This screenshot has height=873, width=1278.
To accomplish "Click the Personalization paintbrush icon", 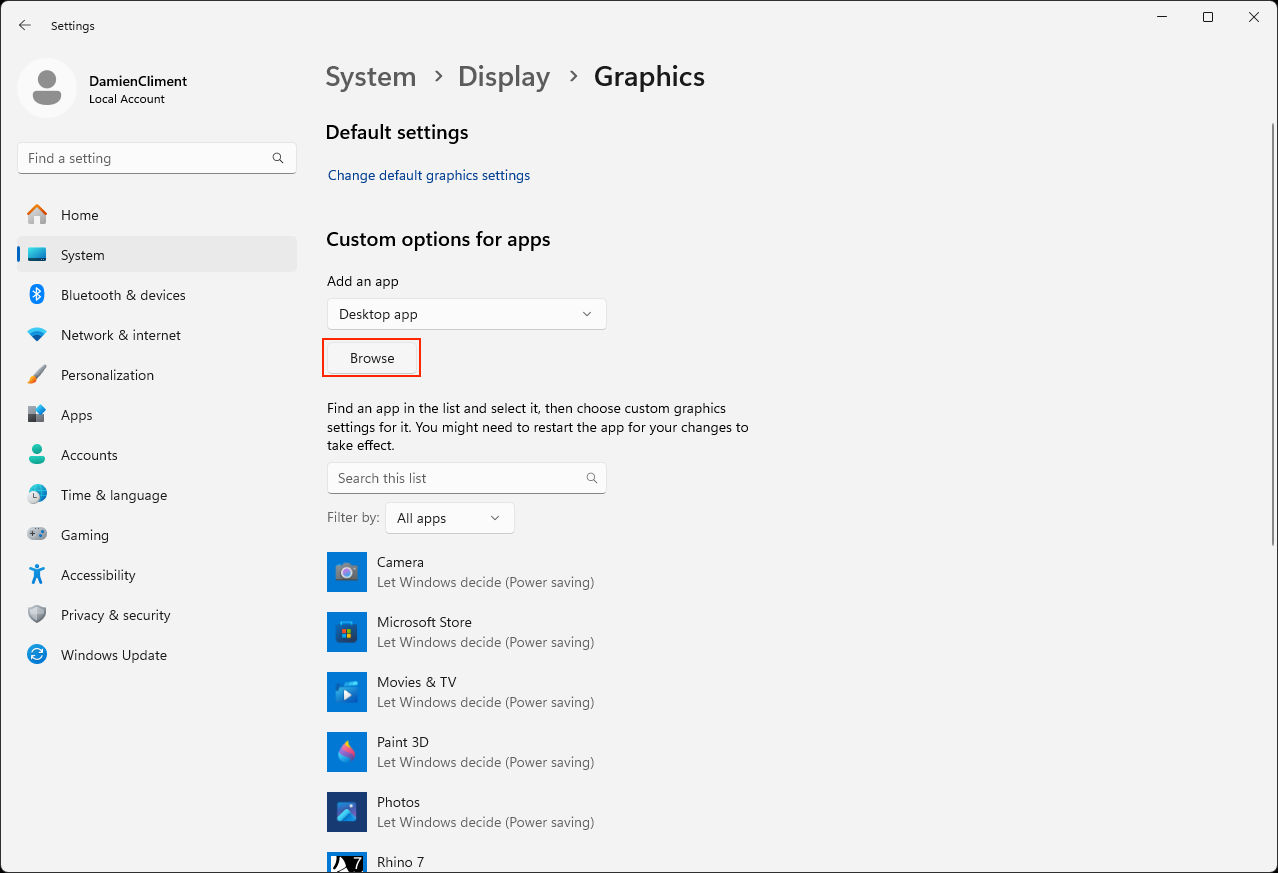I will (37, 375).
